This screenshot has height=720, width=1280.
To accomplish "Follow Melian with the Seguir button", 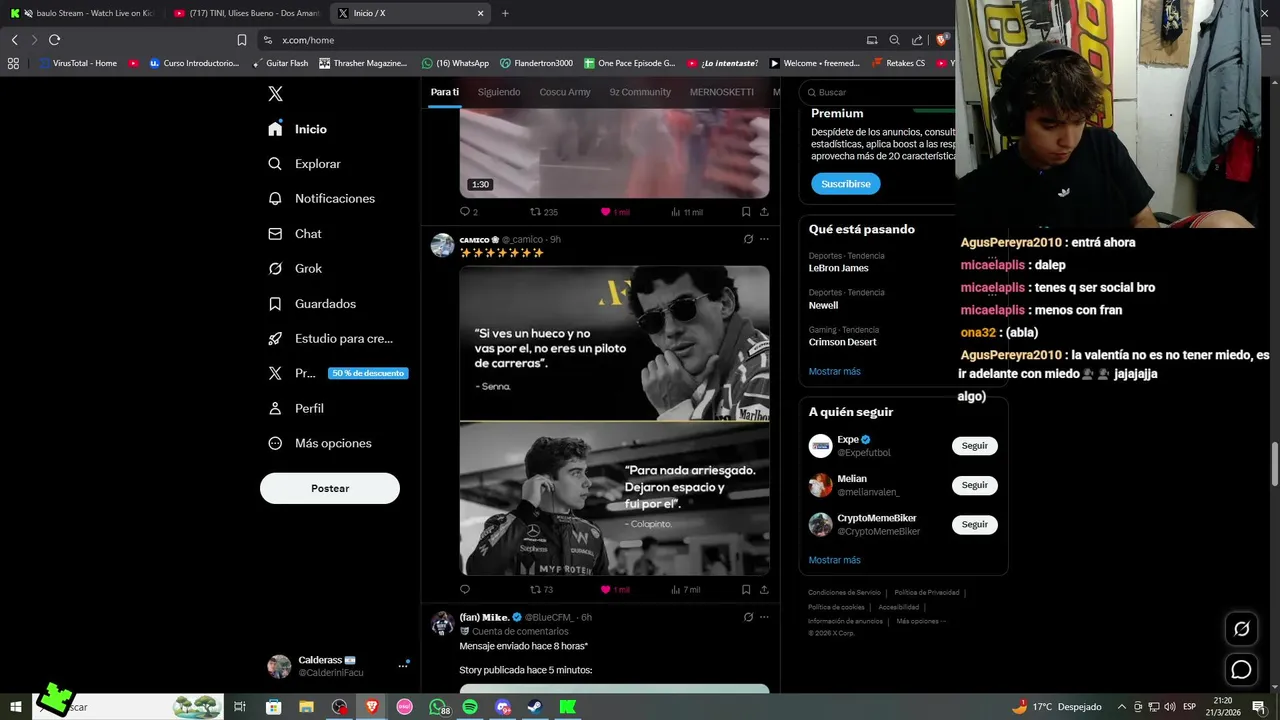I will 975,485.
